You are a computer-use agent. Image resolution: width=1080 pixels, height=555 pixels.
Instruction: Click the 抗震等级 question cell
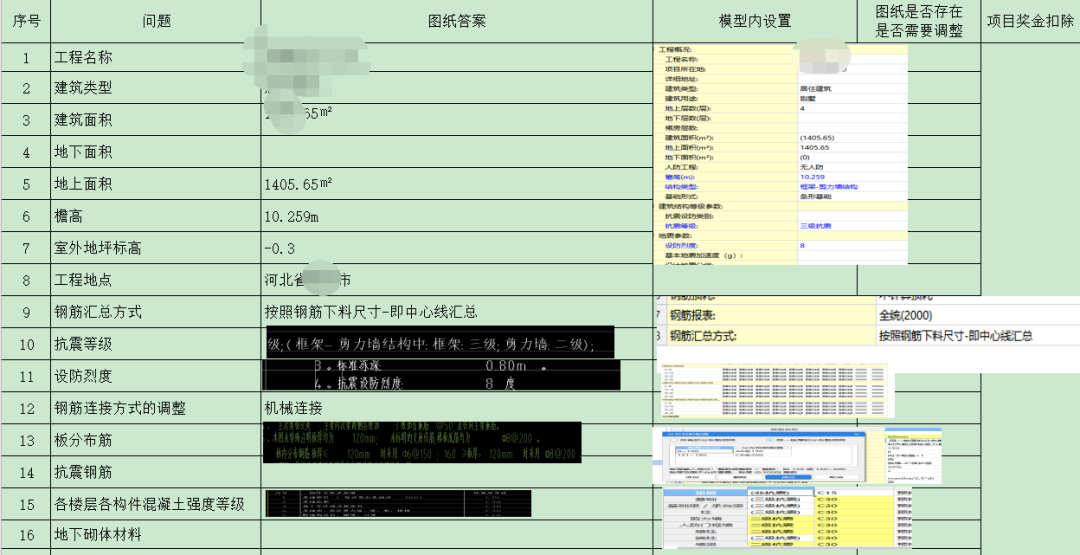pyautogui.click(x=156, y=344)
